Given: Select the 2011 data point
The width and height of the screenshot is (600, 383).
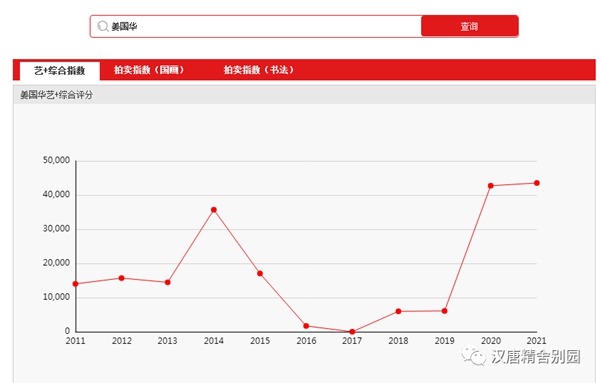Looking at the screenshot, I should 75,284.
